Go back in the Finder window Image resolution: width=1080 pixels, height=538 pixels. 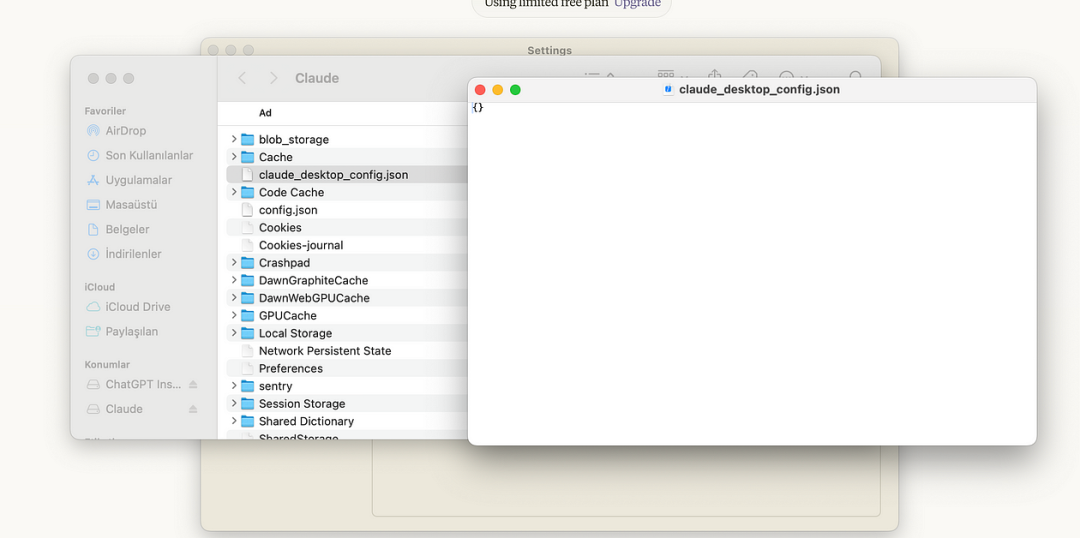pos(242,79)
